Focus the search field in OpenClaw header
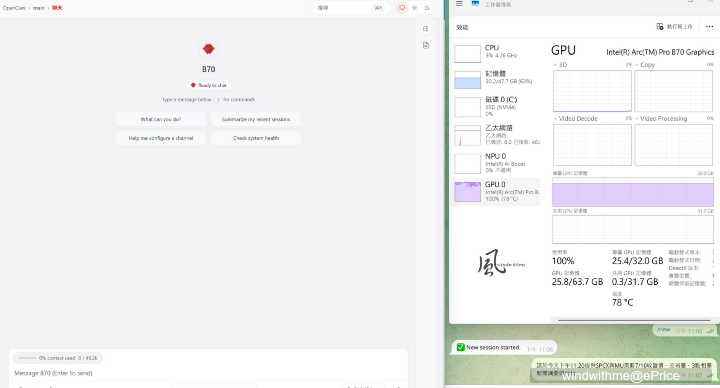720x388 pixels. (350, 8)
